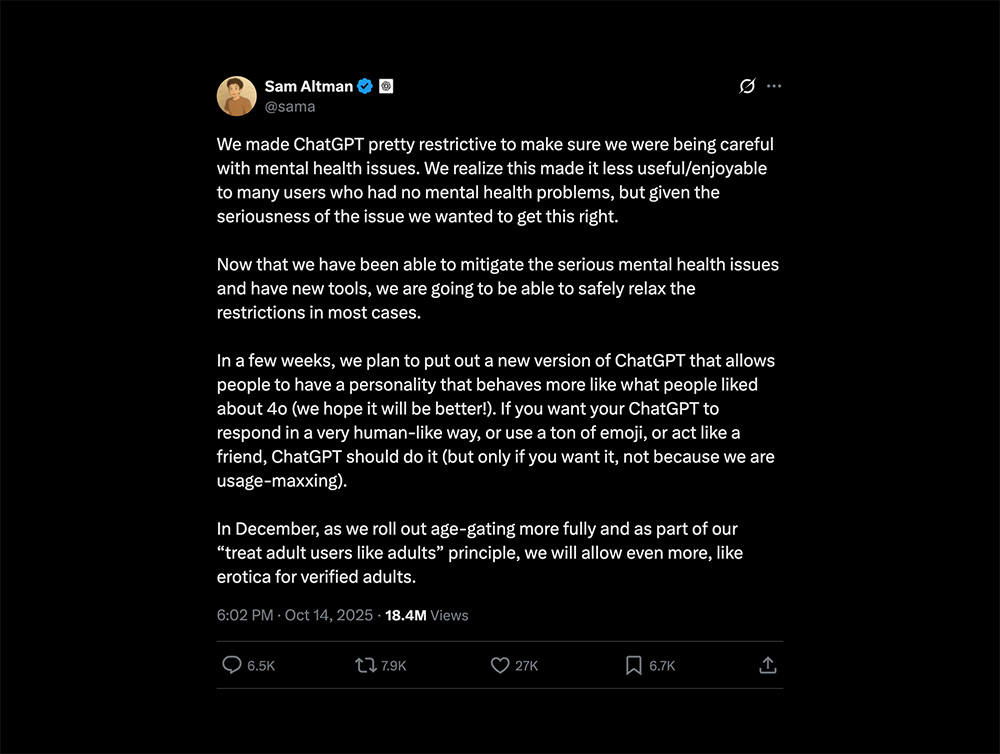Click the blue verified checkmark badge
This screenshot has height=754, width=1000.
tap(366, 86)
